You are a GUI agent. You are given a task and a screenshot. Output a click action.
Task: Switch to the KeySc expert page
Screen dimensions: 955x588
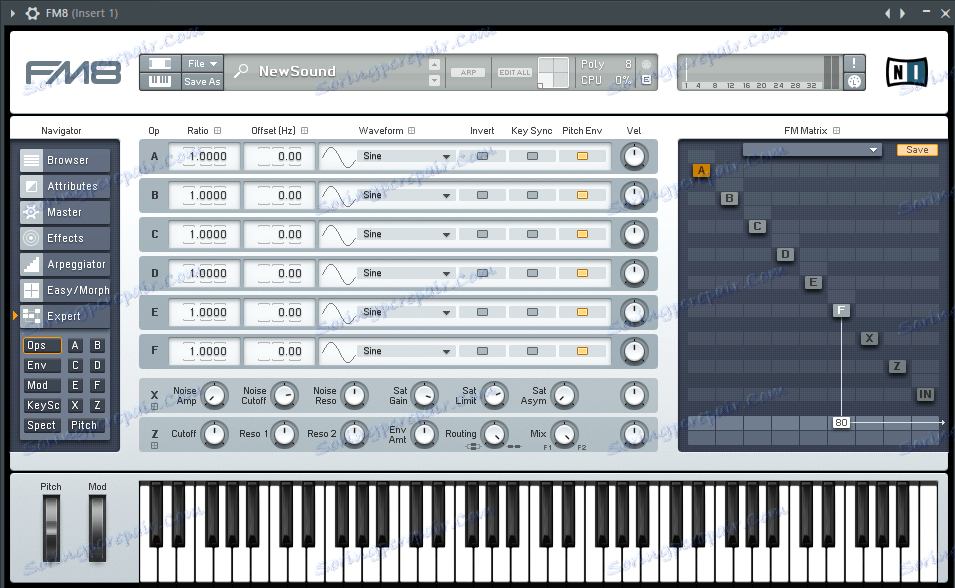42,405
